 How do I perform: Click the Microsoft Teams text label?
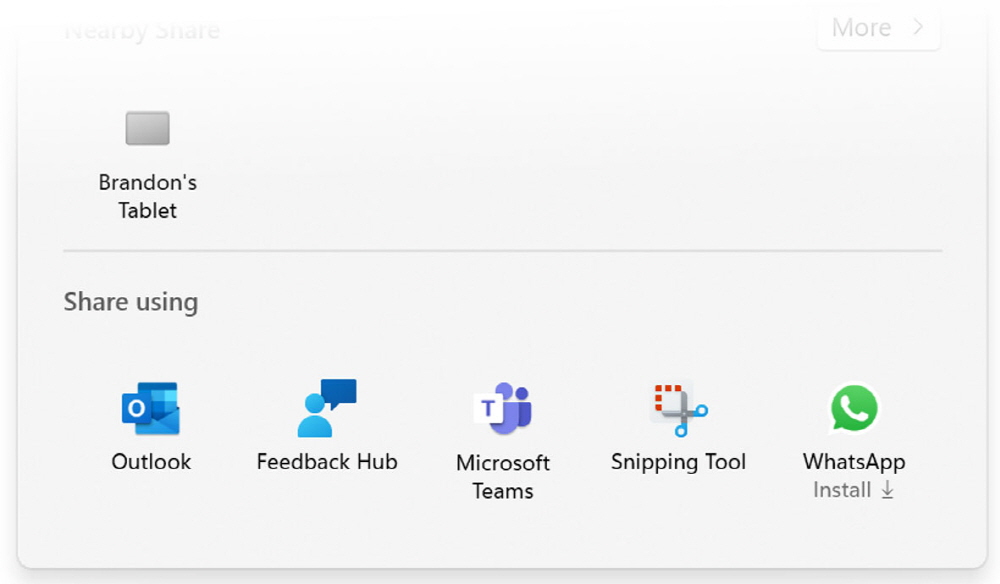coord(502,477)
